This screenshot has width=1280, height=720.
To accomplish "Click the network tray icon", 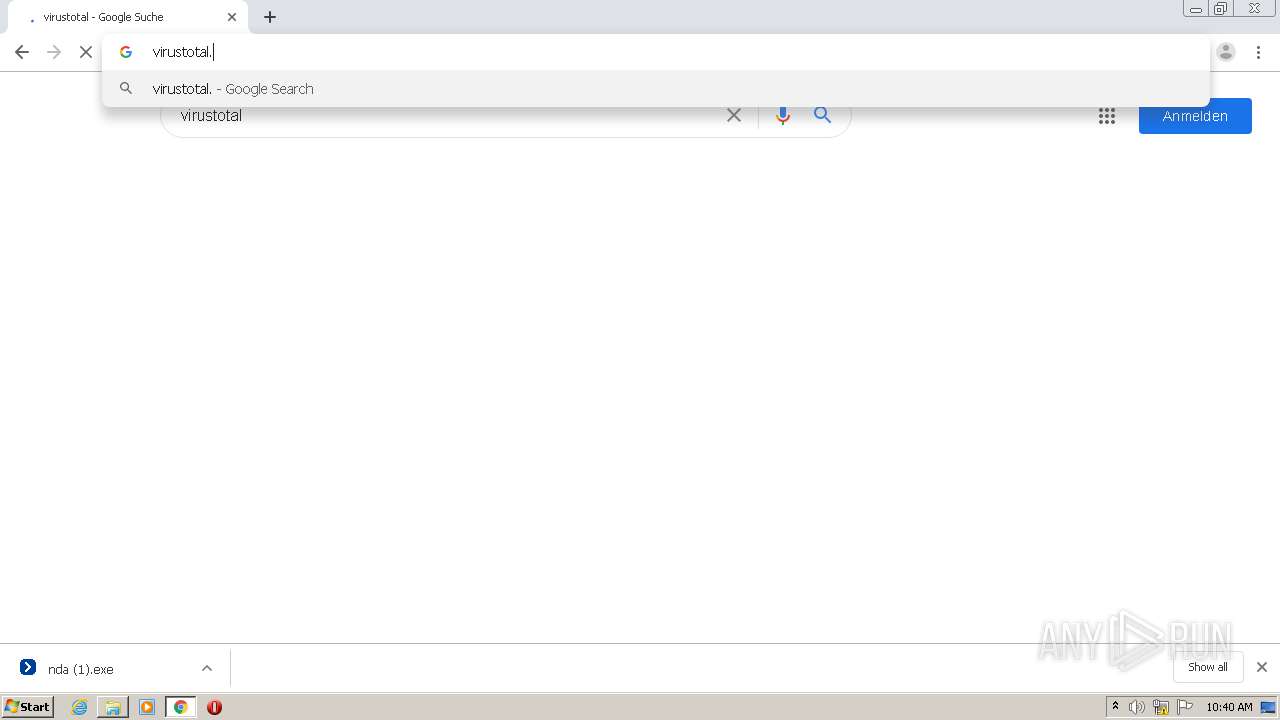I will [x=1161, y=707].
